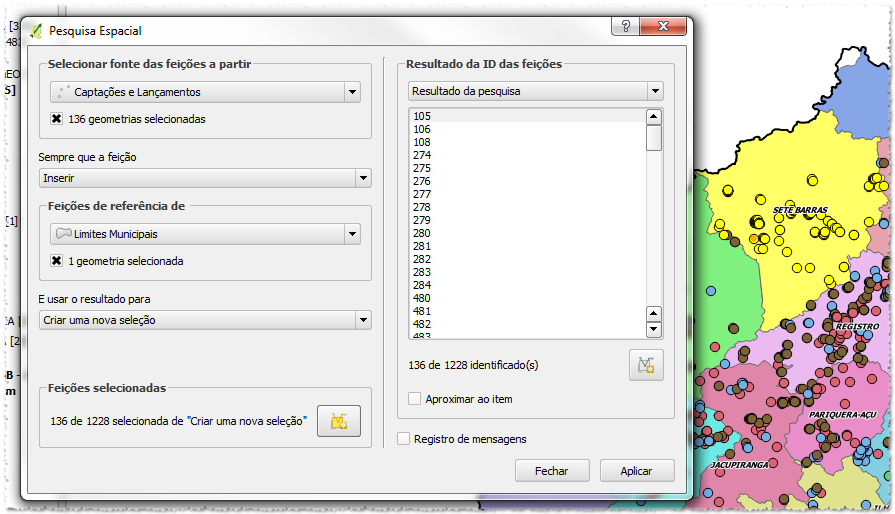
Task: Expand the 'Resultado da pesquisa' dropdown
Action: click(654, 91)
